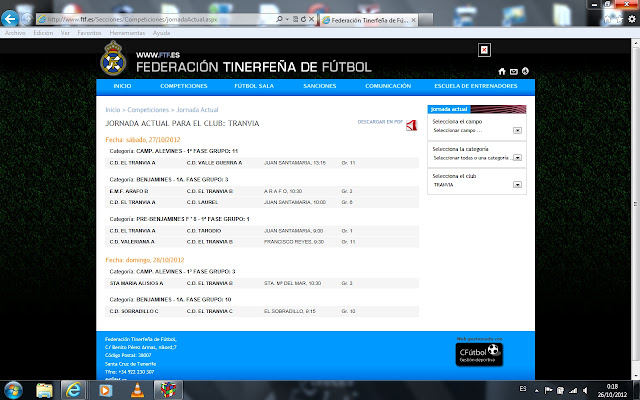Refresh the page with the reload icon
Screen dimensions: 640x400
[x=303, y=19]
